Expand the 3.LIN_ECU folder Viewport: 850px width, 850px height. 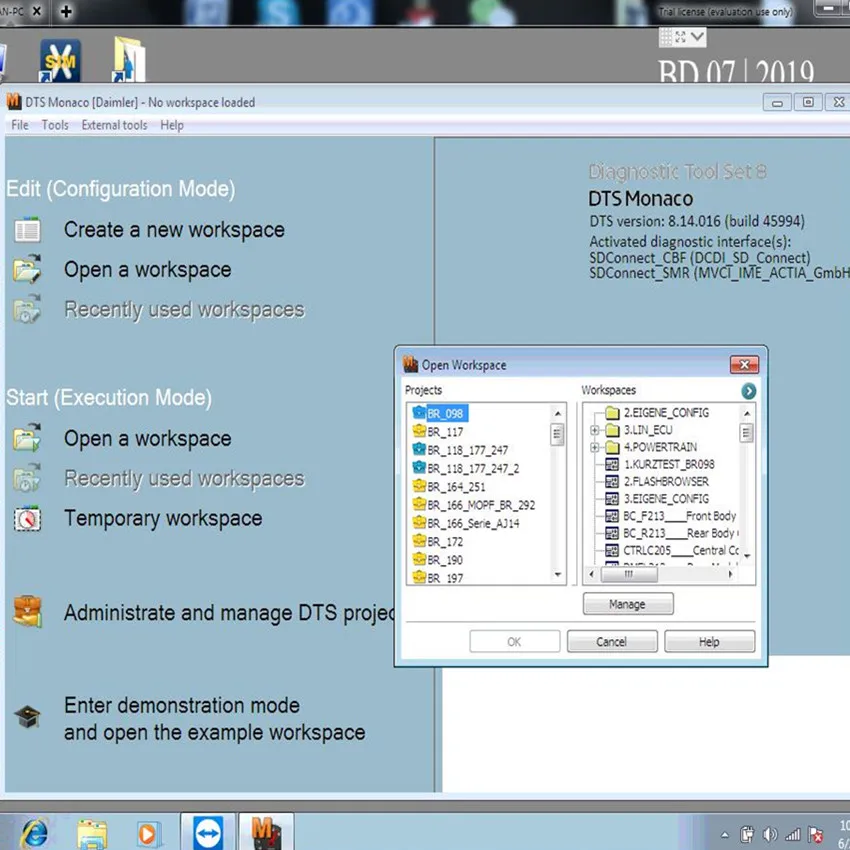point(595,430)
